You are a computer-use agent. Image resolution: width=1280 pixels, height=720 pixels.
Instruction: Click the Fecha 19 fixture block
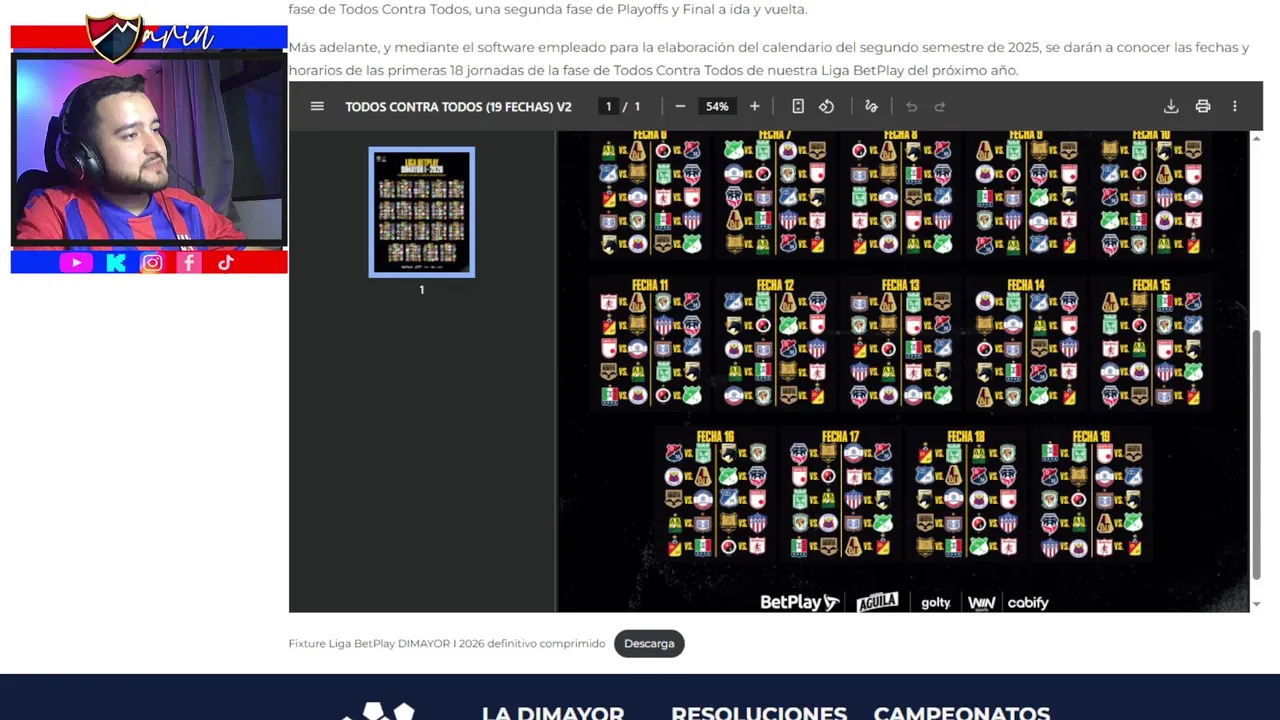1091,493
